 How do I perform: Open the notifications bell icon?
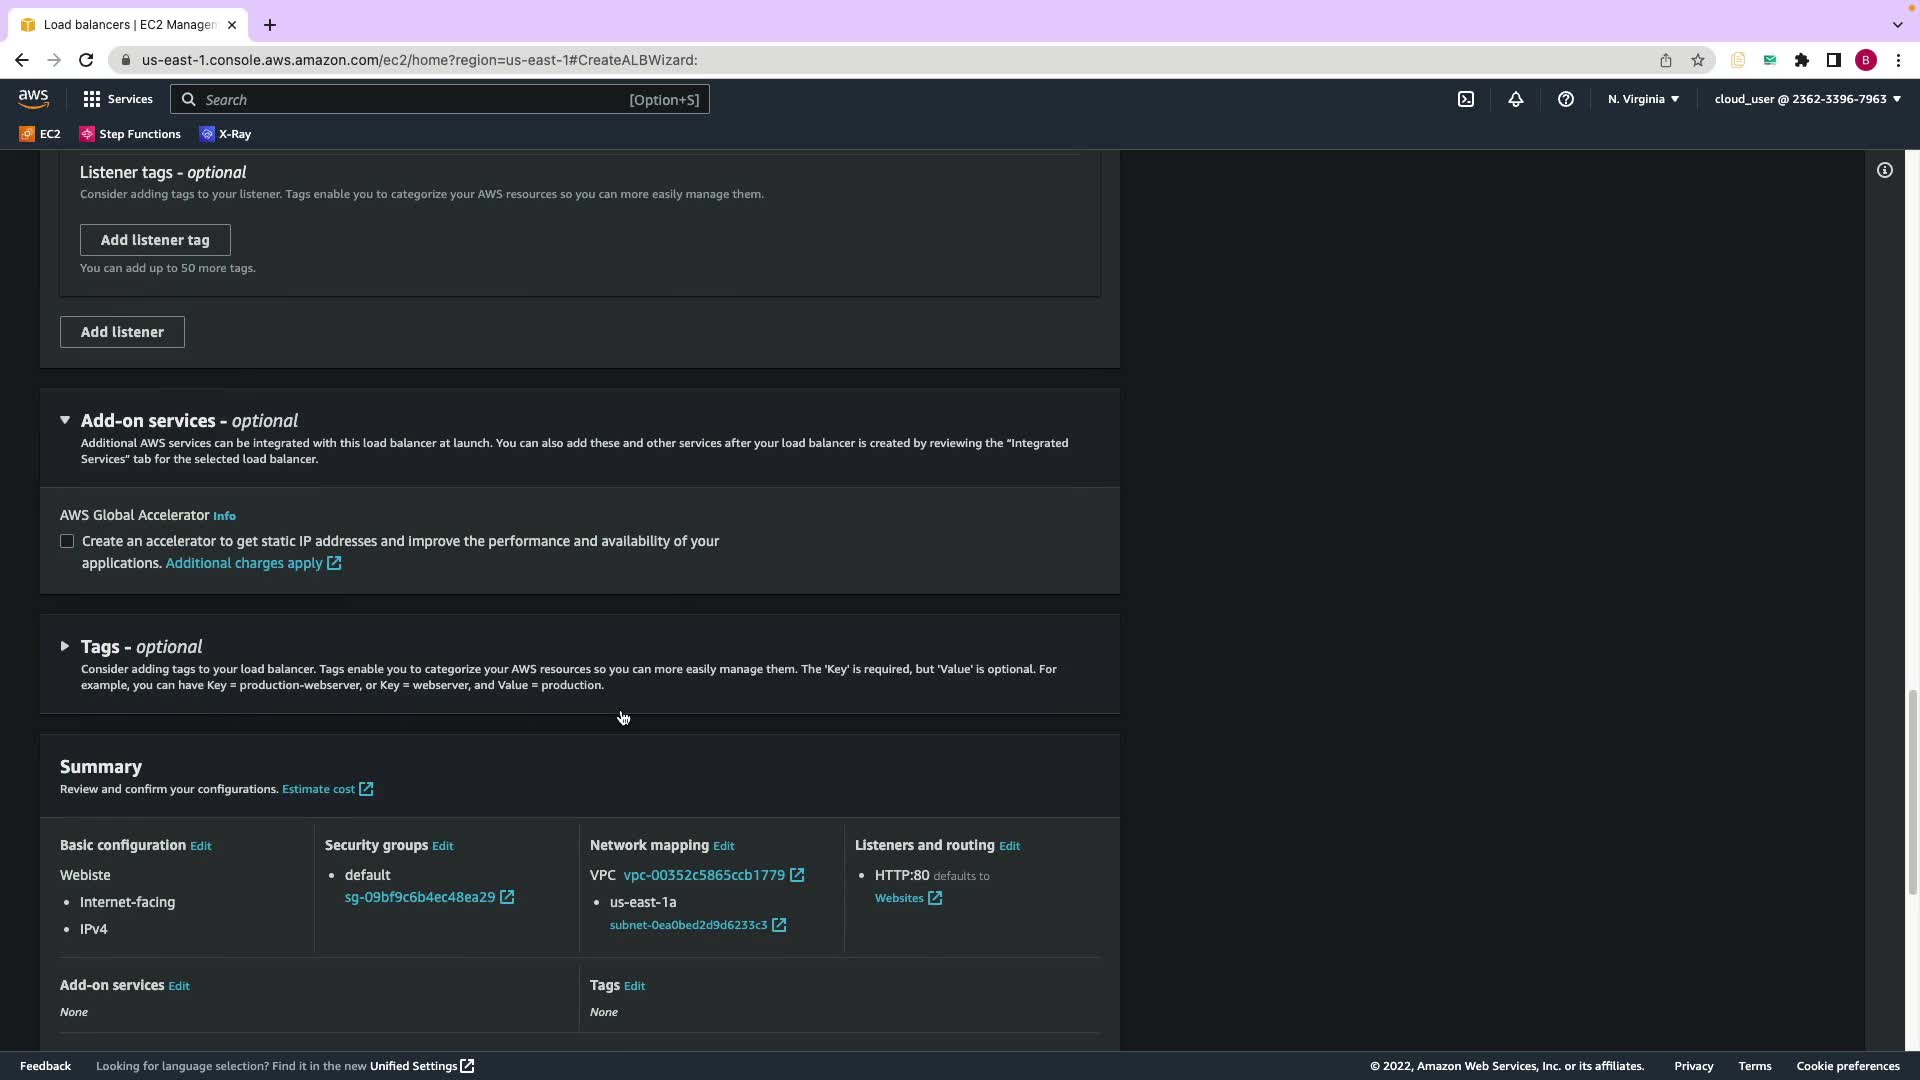point(1515,99)
